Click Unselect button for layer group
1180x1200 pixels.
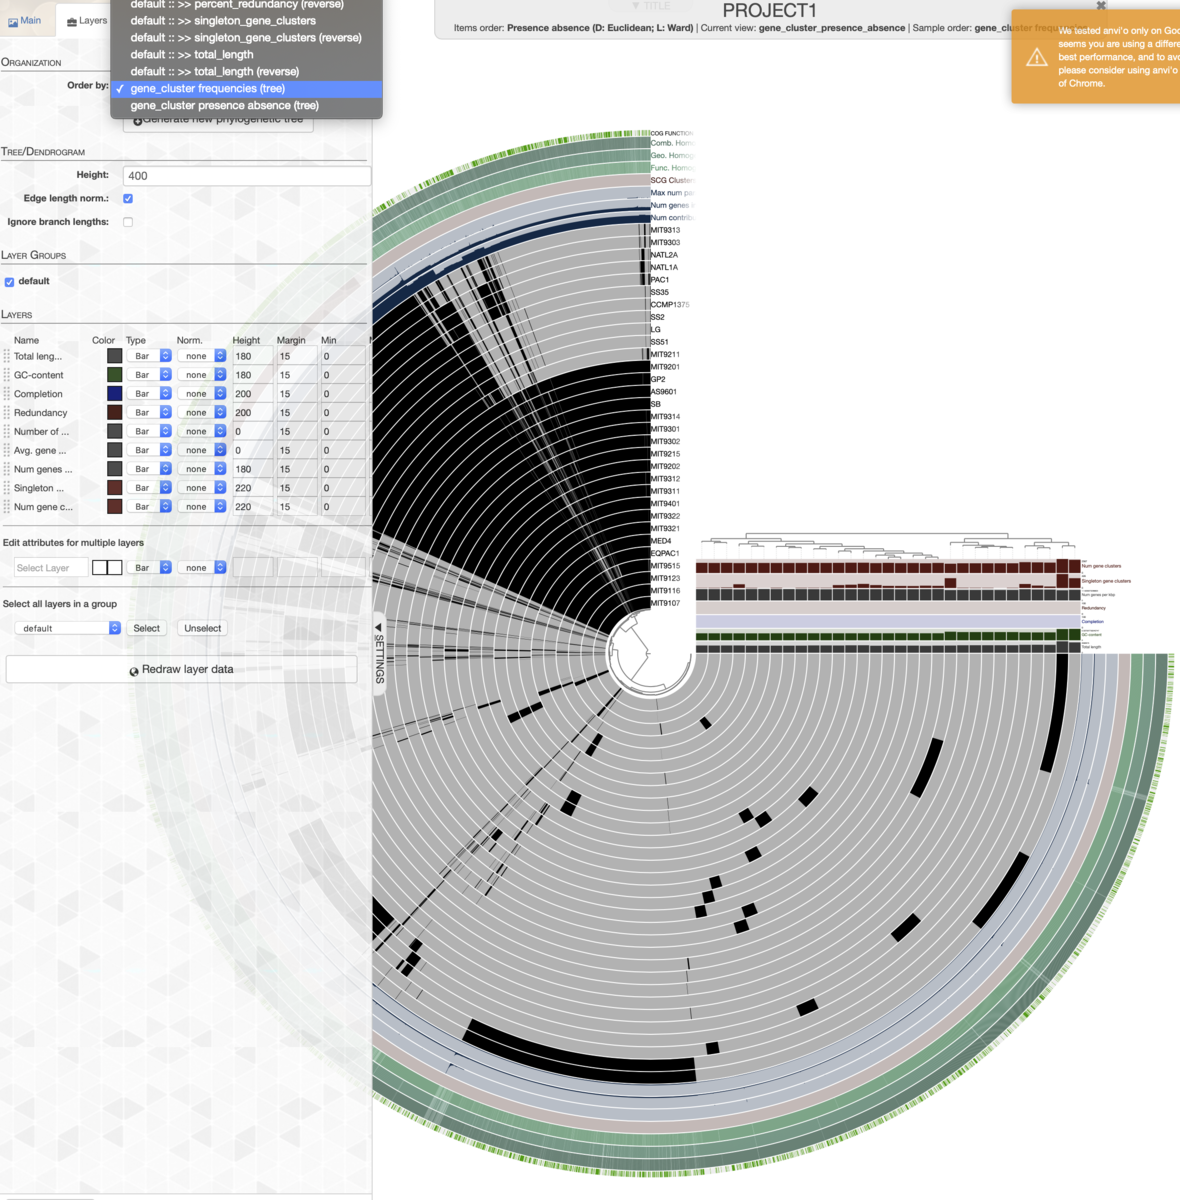click(x=203, y=628)
